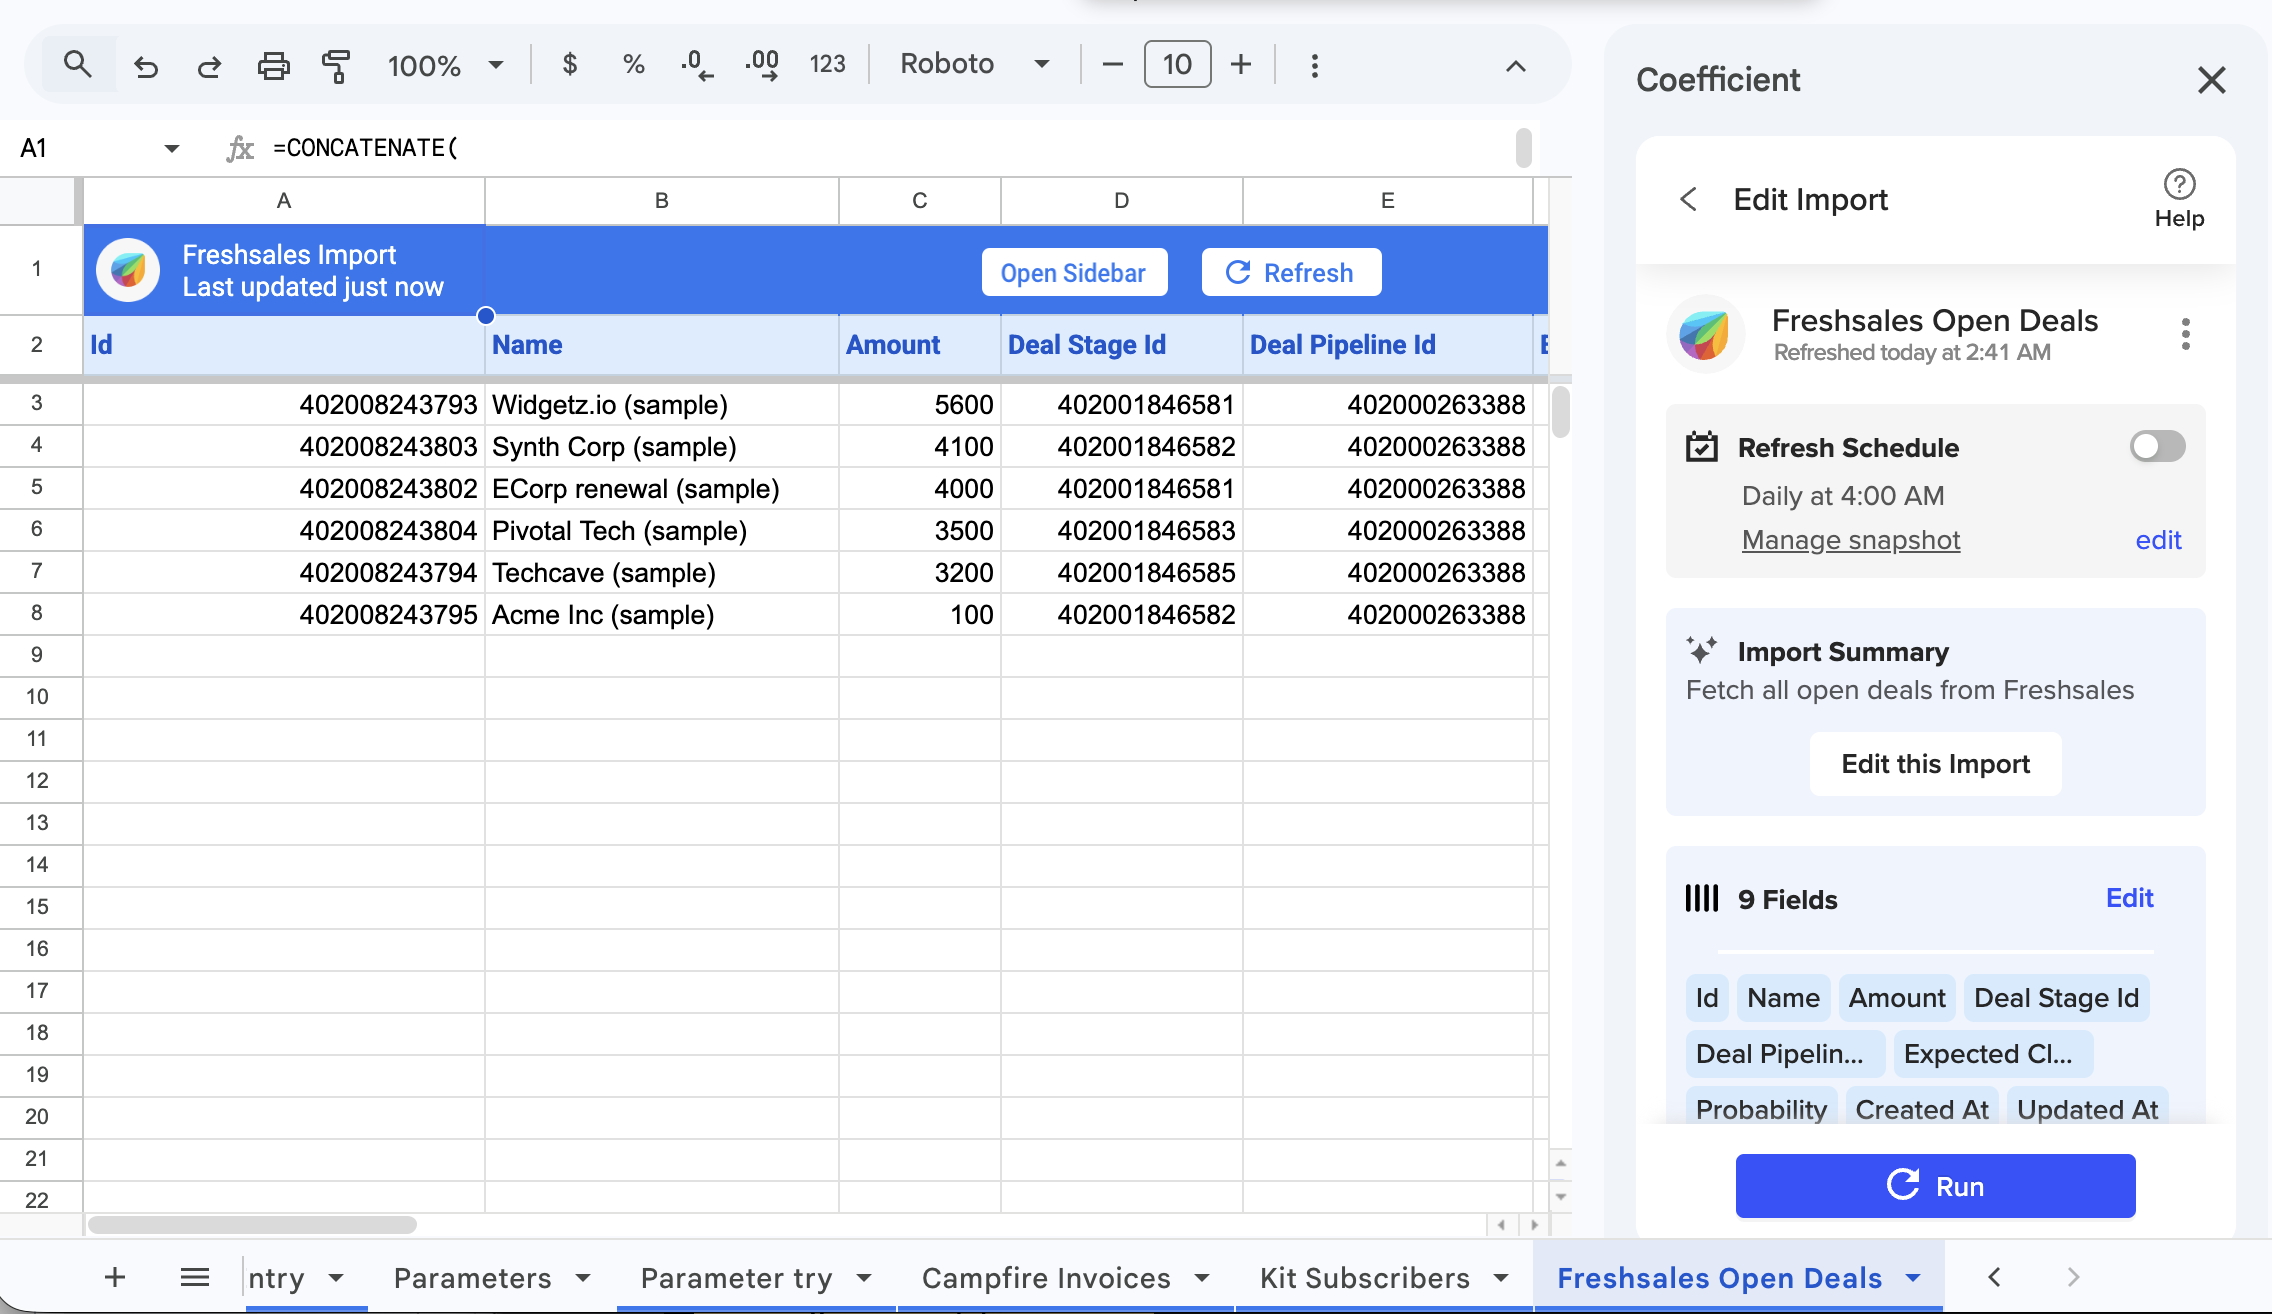Image resolution: width=2272 pixels, height=1314 pixels.
Task: Open the Manage snapshot link
Action: [x=1850, y=540]
